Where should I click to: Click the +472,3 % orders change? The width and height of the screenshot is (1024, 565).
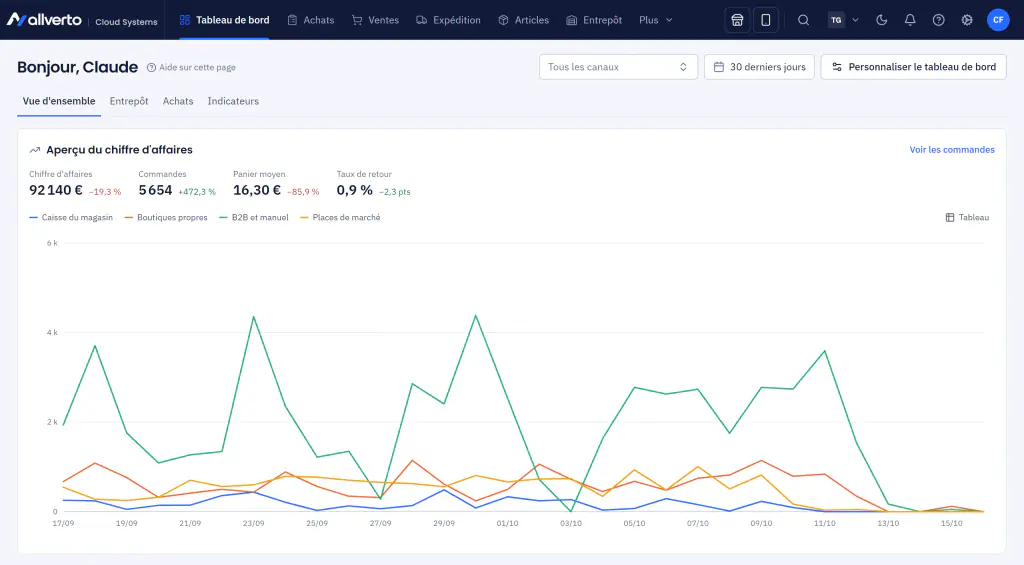tap(197, 192)
